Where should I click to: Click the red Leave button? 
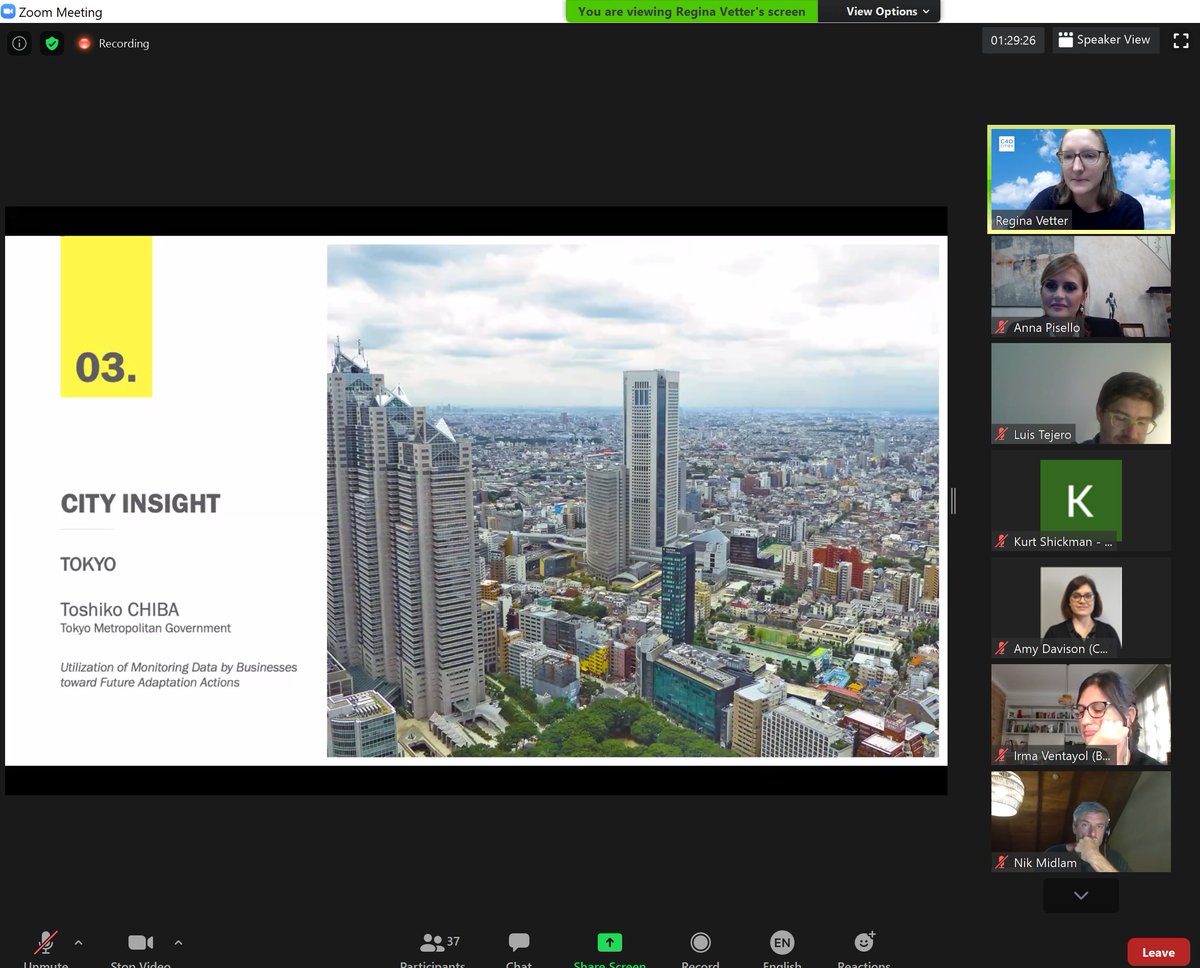[1158, 952]
